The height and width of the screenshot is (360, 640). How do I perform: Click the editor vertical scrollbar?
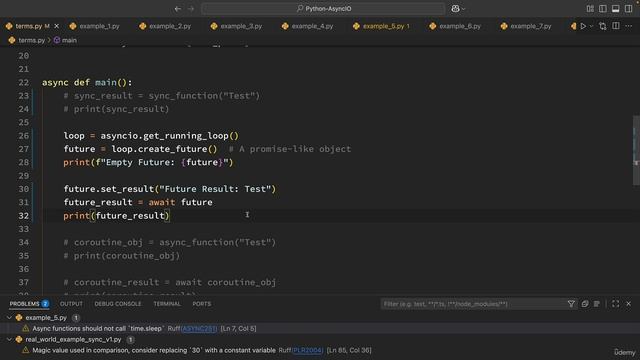[636, 151]
